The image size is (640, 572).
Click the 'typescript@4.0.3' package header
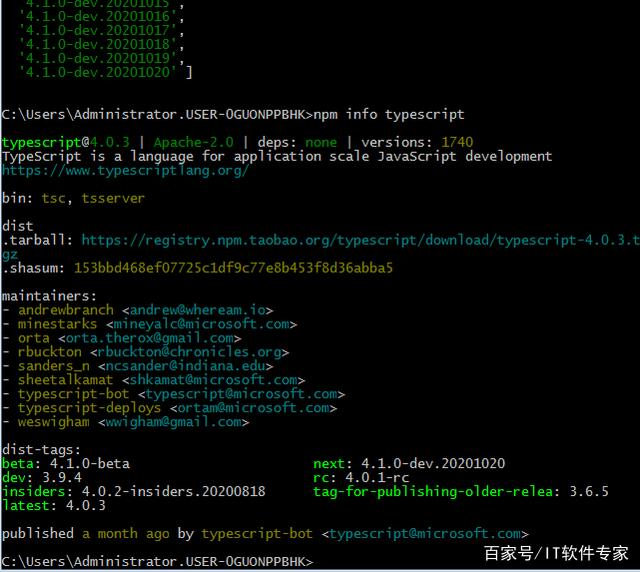65,142
